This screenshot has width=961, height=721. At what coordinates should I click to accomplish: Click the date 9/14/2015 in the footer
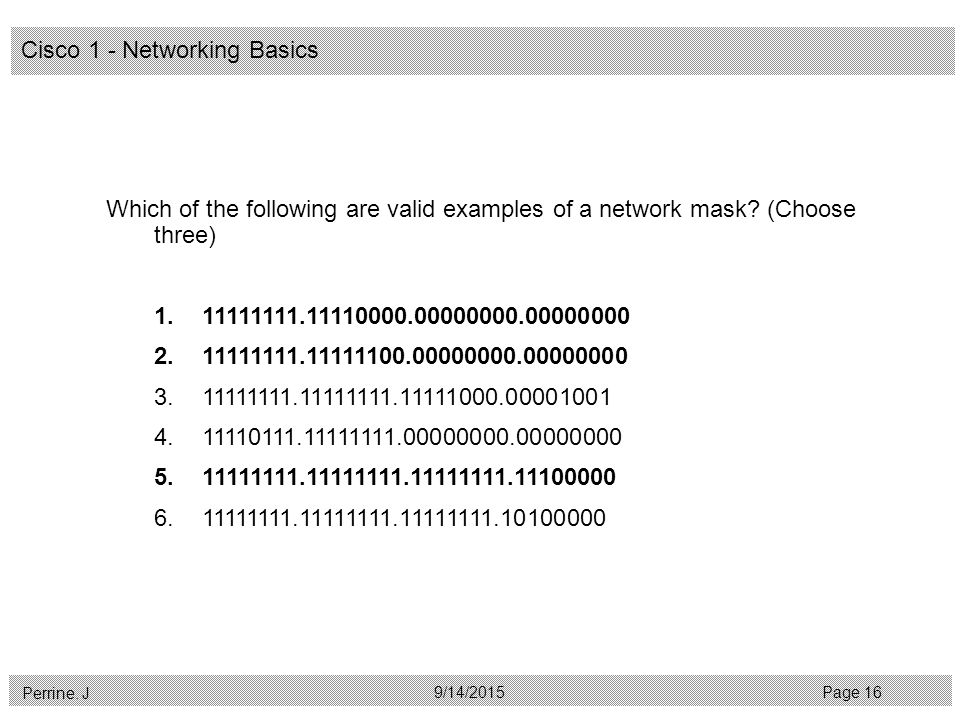(x=469, y=692)
